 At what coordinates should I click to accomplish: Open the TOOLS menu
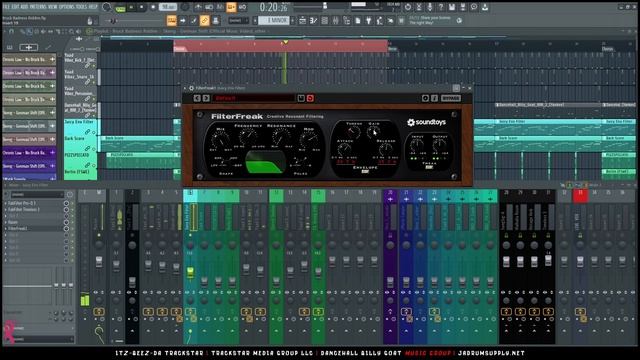coord(82,7)
